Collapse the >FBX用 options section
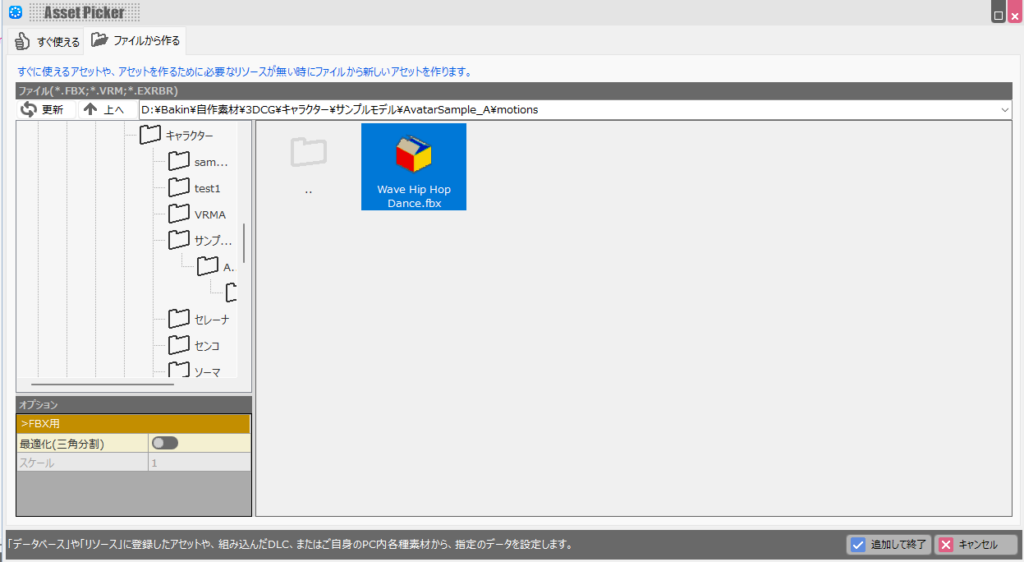This screenshot has height=562, width=1024. pos(133,424)
